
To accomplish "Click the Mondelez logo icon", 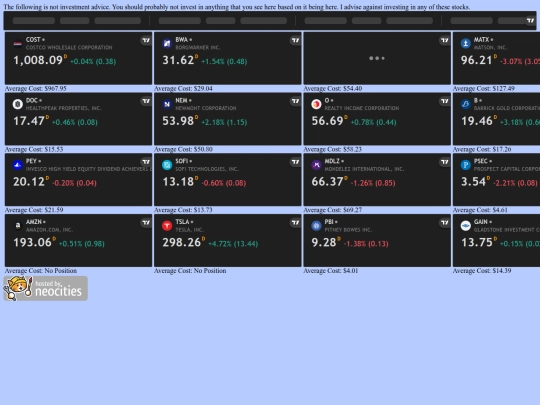I will click(x=316, y=165).
